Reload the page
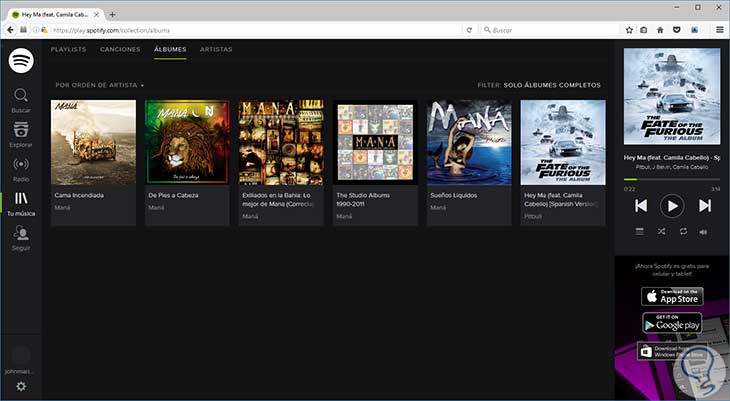This screenshot has height=401, width=730. pyautogui.click(x=469, y=30)
